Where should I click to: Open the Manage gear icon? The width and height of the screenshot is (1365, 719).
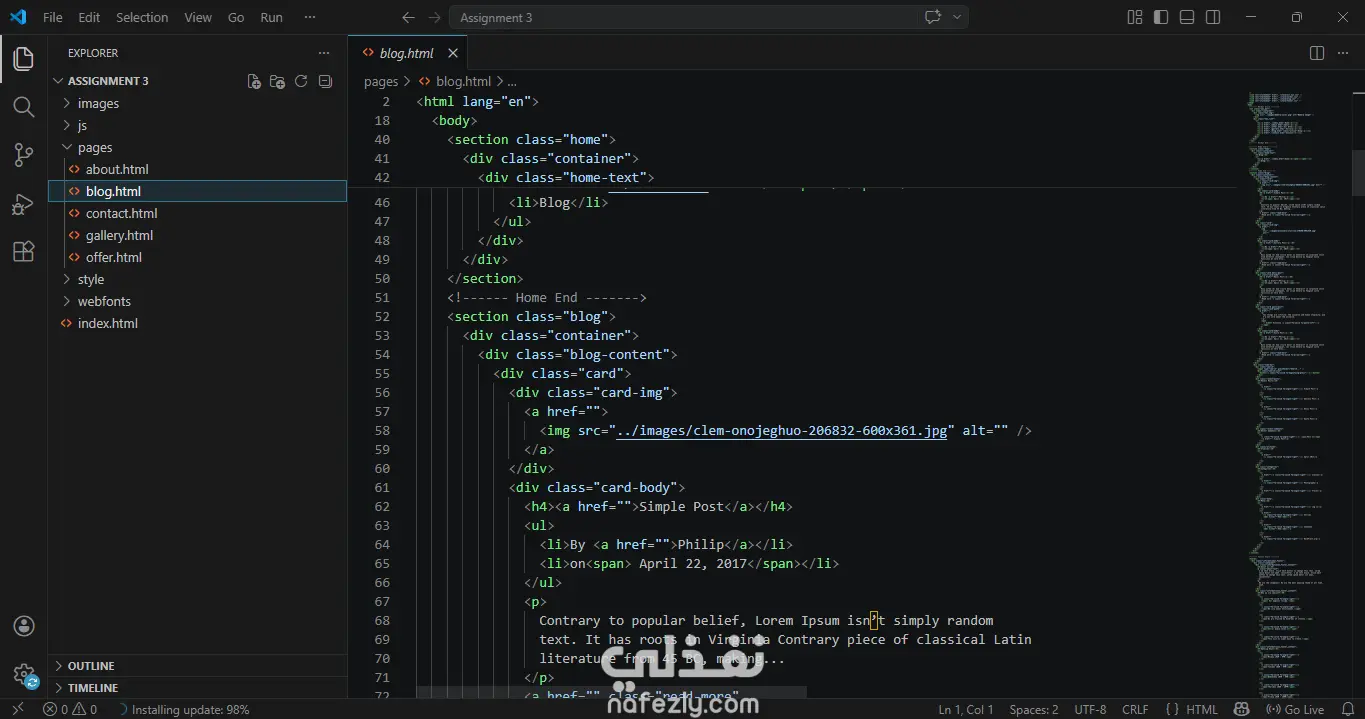point(24,675)
